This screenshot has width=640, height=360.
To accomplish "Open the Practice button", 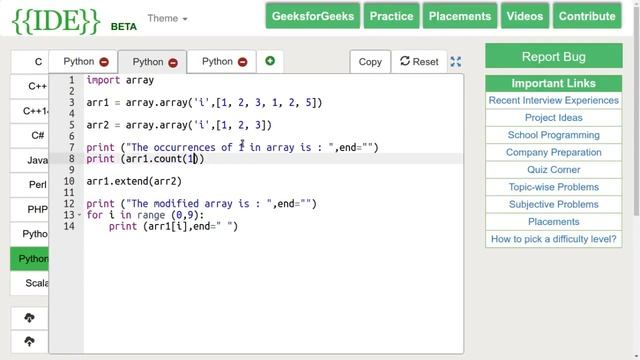I will (391, 16).
